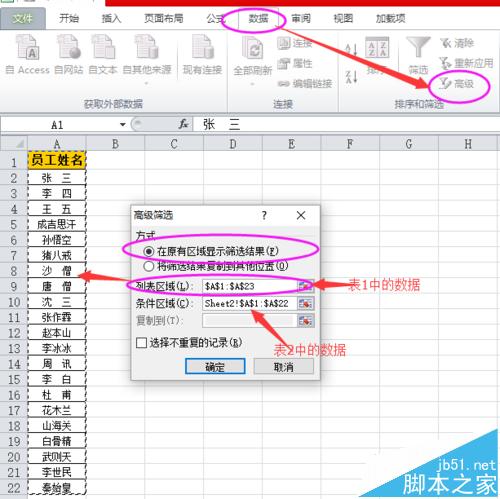Viewport: 500px width, 499px height.
Task: Switch to 视图 (View) tab
Action: coord(343,18)
